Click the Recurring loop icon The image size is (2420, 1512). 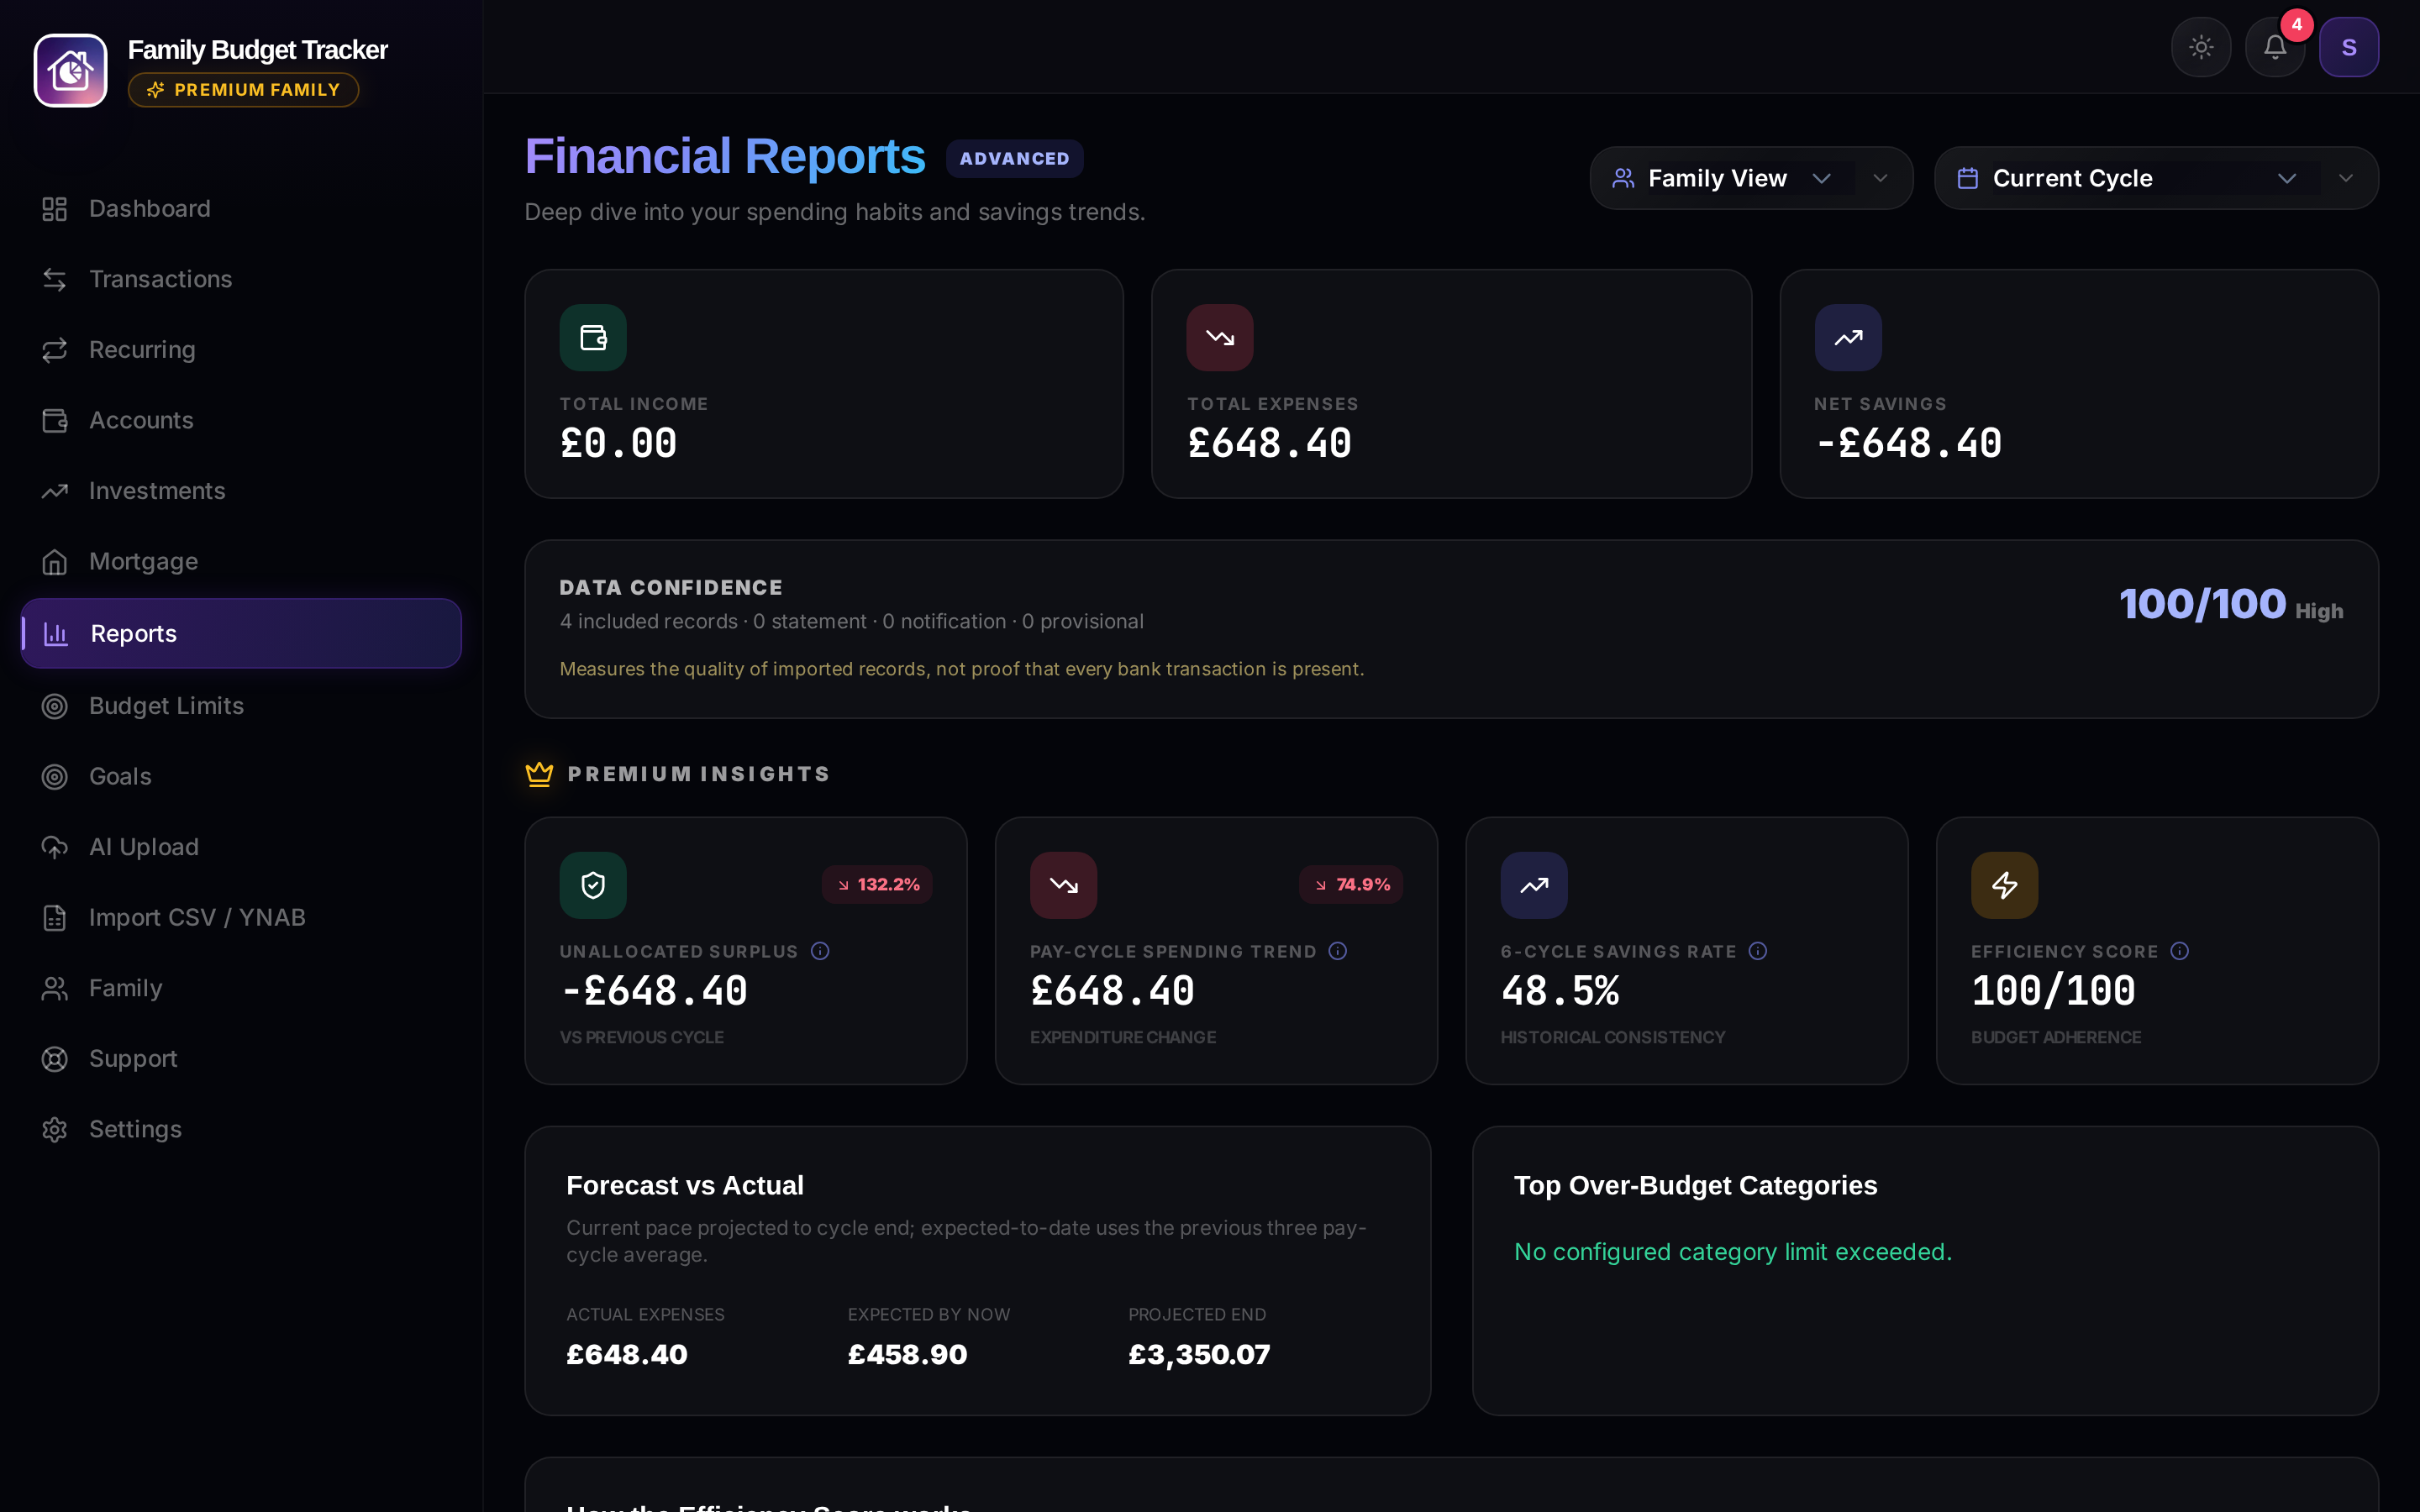tap(55, 350)
